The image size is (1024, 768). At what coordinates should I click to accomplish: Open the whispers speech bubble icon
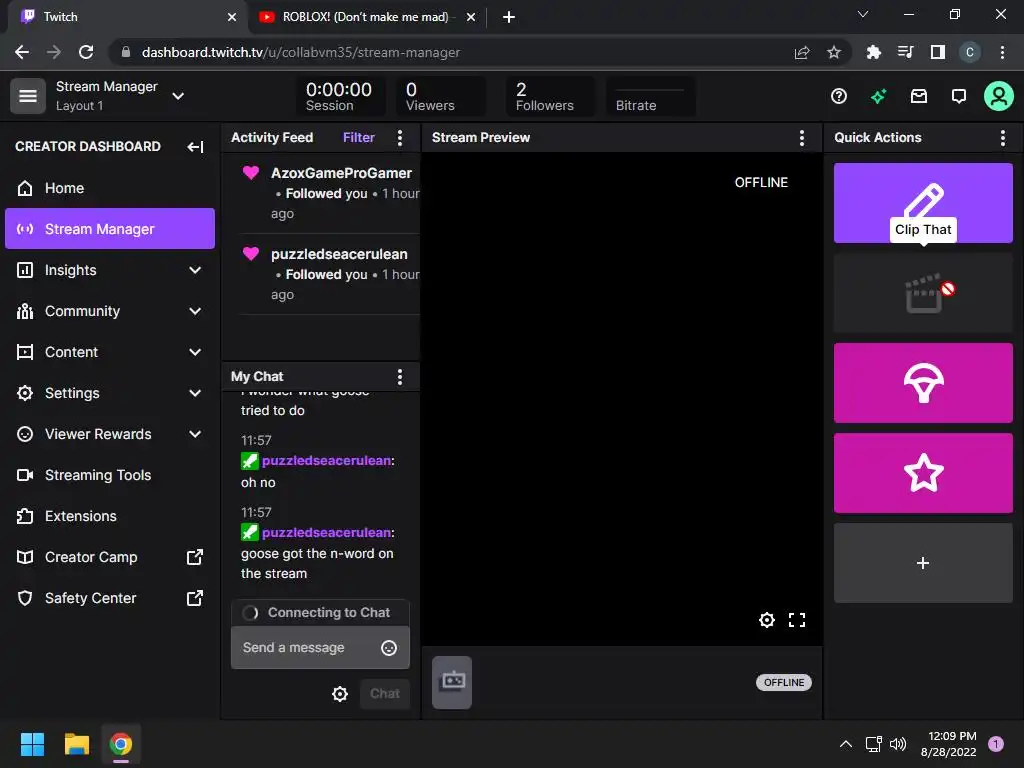tap(959, 97)
